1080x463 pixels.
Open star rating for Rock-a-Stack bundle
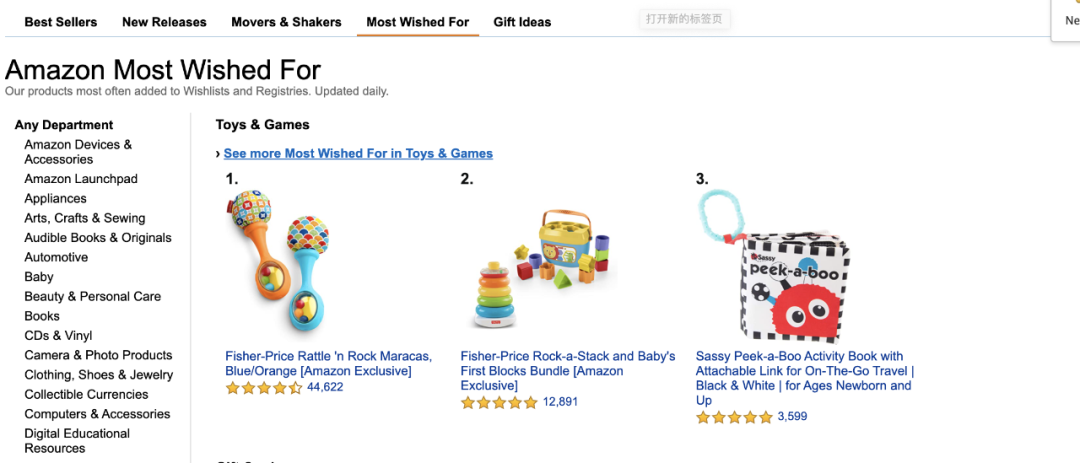pyautogui.click(x=499, y=403)
